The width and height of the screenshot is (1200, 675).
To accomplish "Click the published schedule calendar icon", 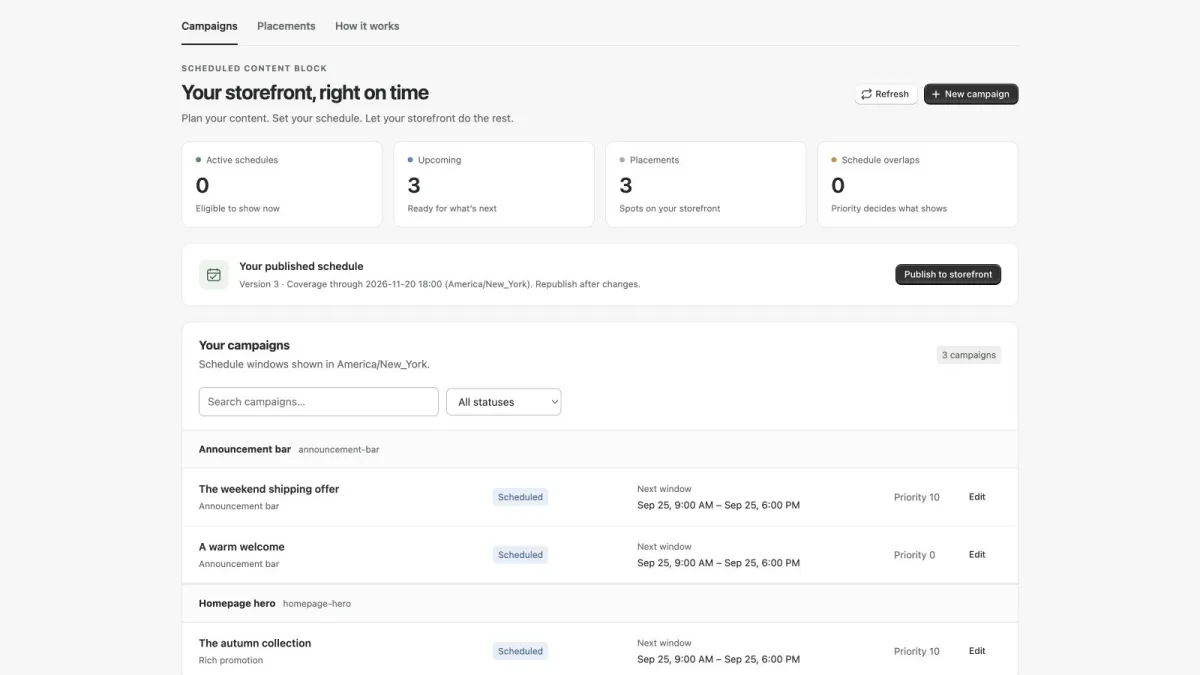I will [214, 274].
